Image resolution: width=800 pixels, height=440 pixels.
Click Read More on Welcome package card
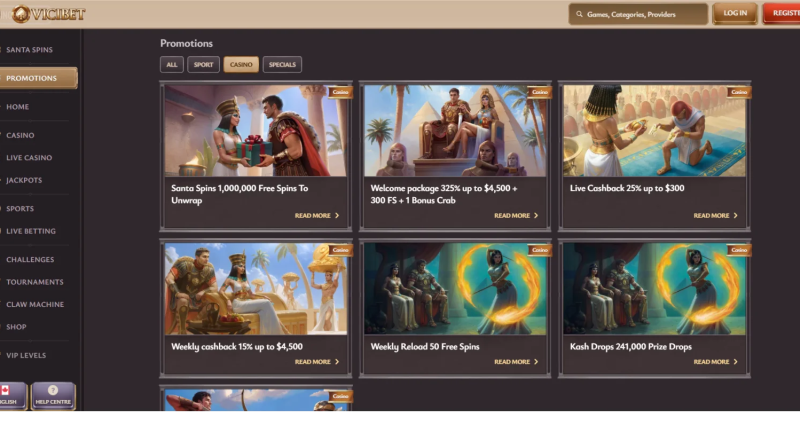516,215
